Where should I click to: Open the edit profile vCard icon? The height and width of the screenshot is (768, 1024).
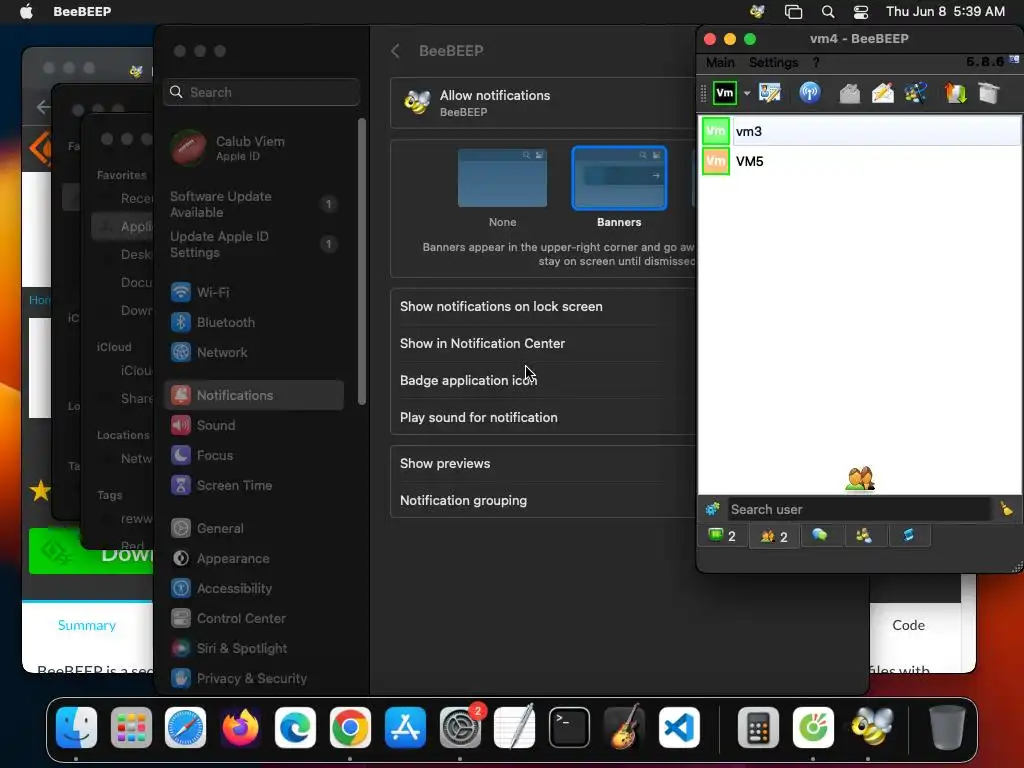coord(770,93)
